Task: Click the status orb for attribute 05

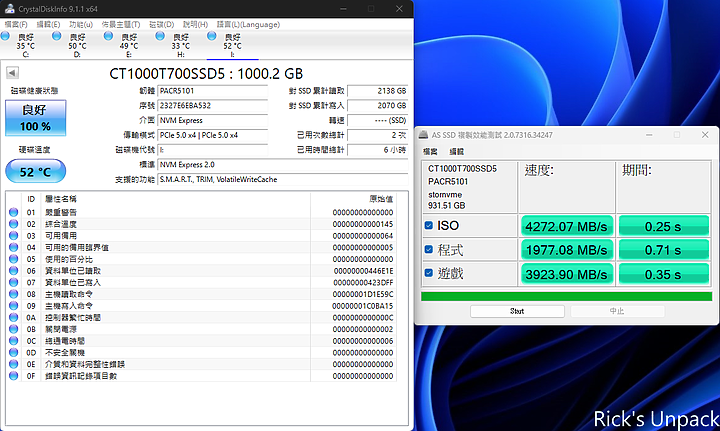Action: [13, 259]
